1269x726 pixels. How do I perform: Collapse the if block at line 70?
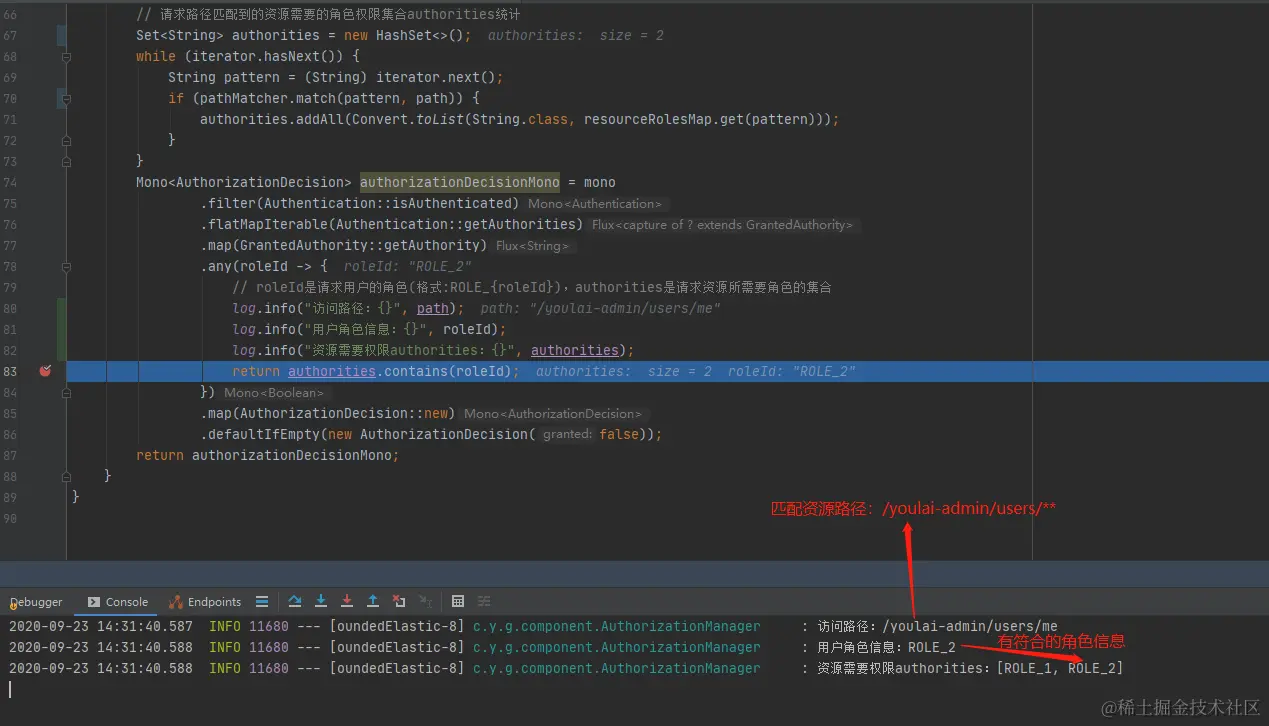click(x=67, y=99)
